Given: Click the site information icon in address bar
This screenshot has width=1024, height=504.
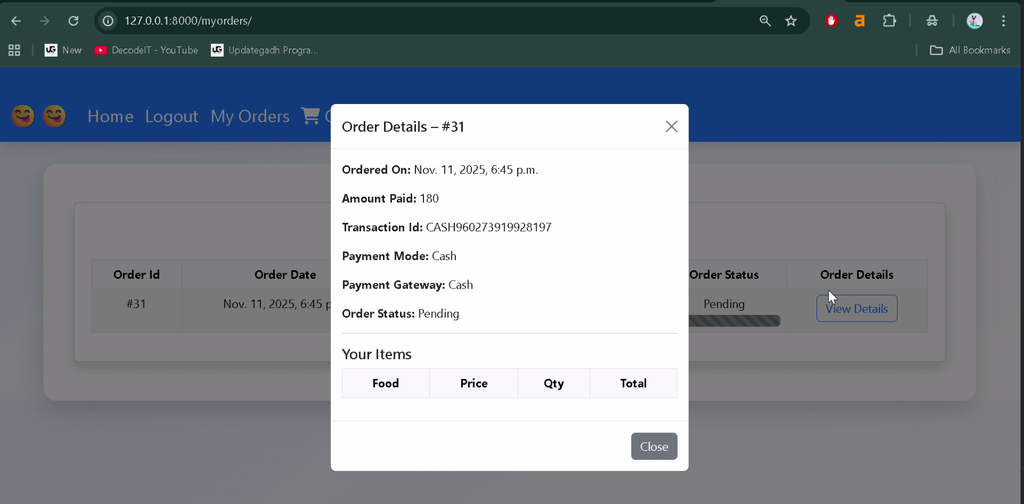Looking at the screenshot, I should 108,21.
